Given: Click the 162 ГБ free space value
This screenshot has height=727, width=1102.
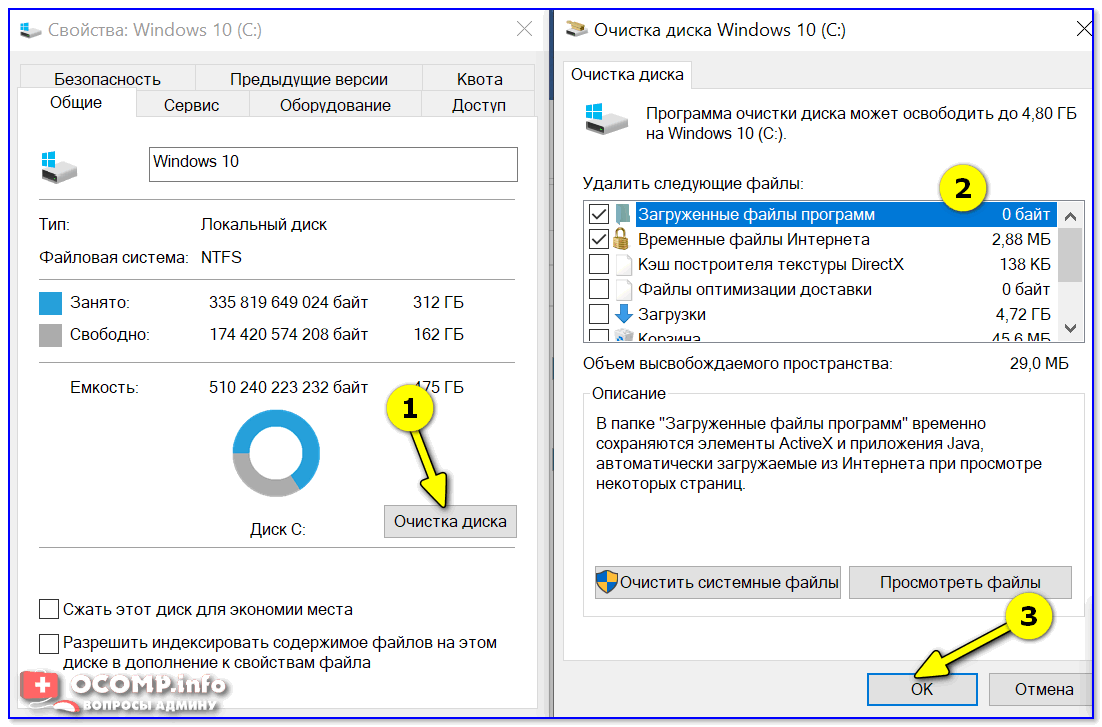Looking at the screenshot, I should tap(438, 334).
